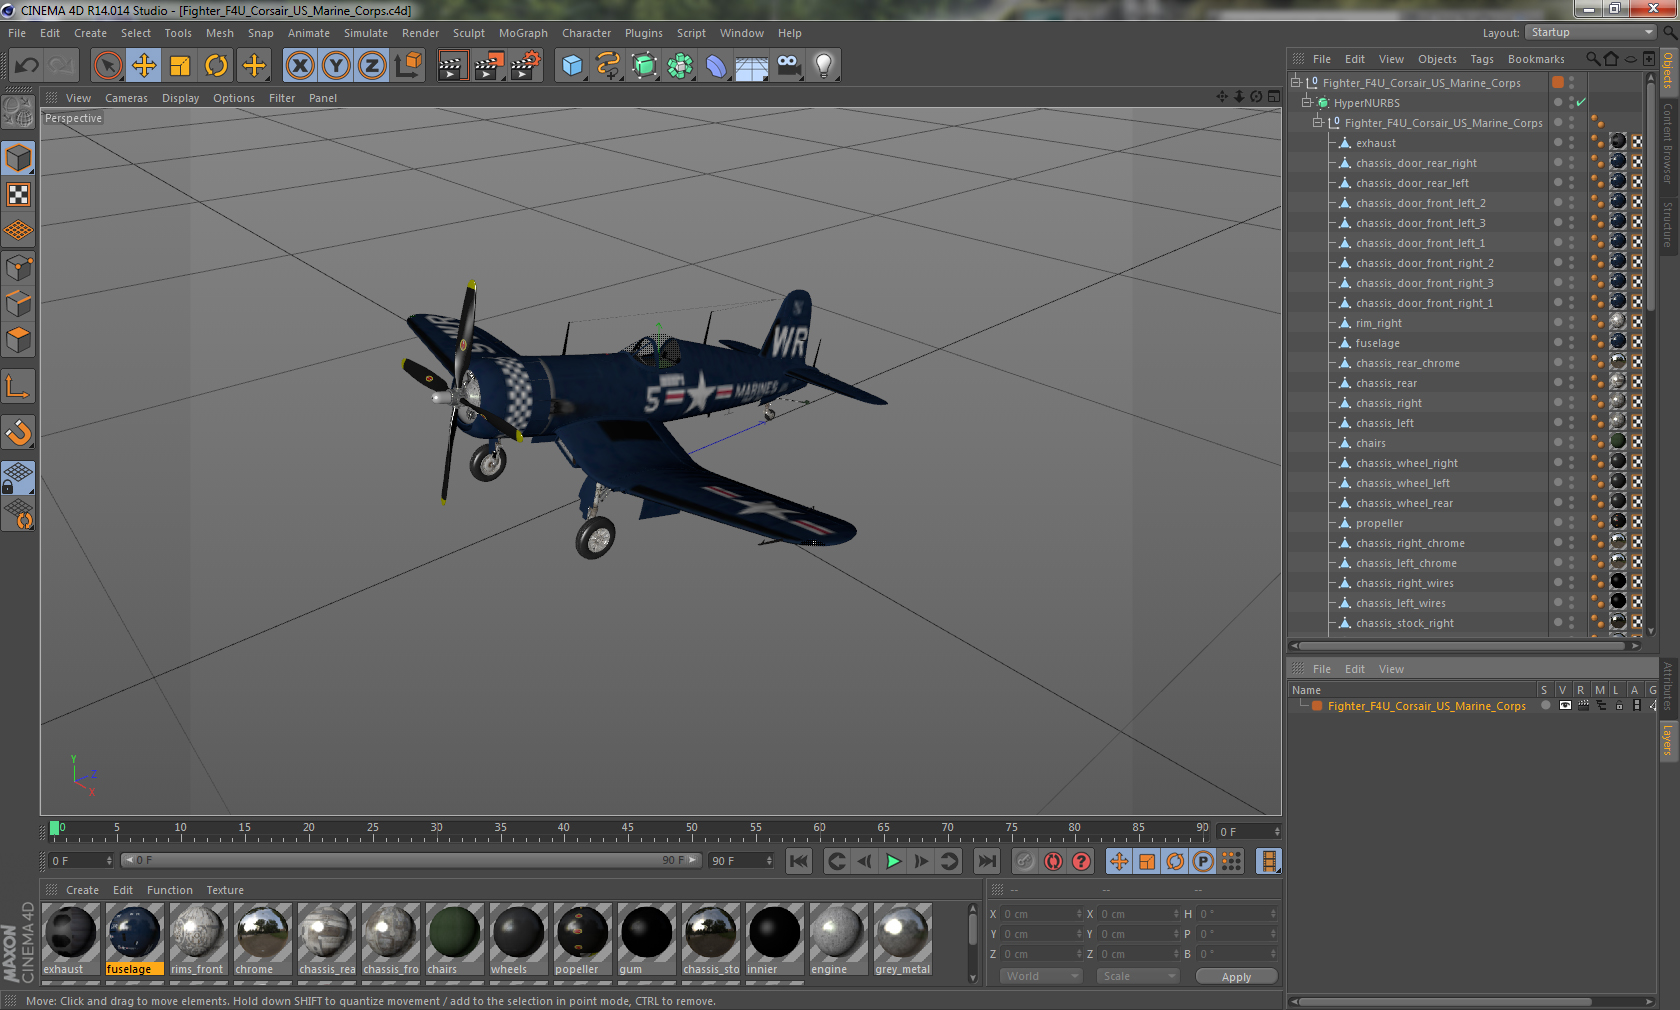Click frame 45 on the timeline ruler
Image resolution: width=1680 pixels, height=1010 pixels.
627,830
